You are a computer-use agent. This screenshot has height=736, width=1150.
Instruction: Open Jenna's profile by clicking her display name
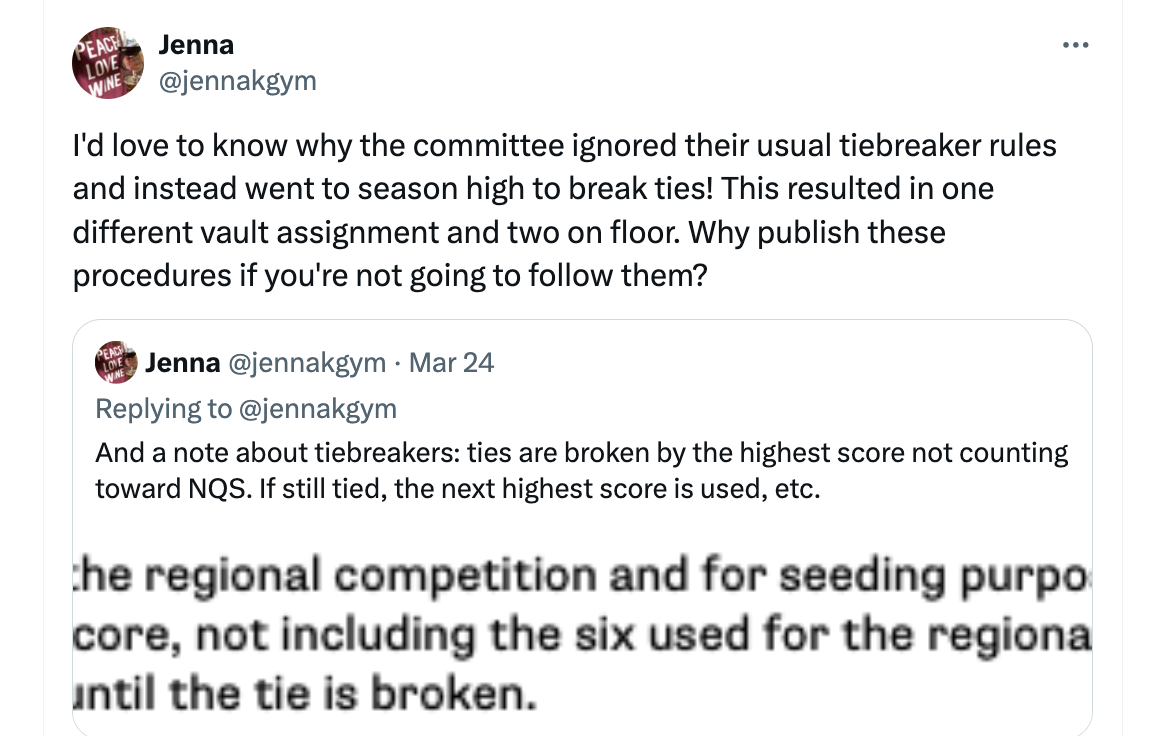click(x=196, y=44)
